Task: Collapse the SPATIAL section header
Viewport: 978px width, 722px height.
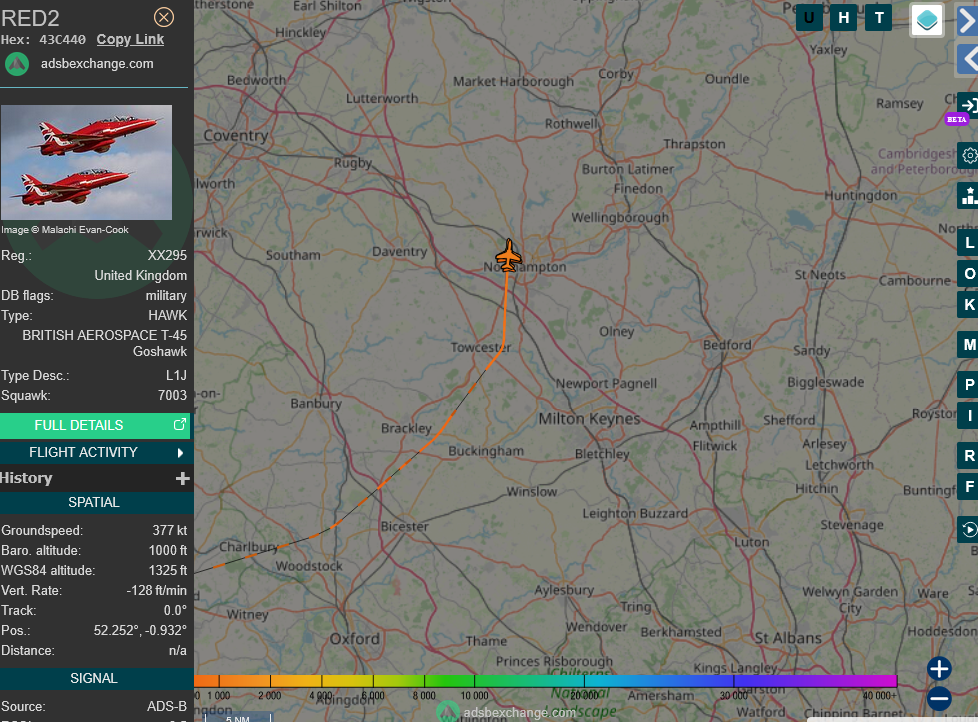Action: click(x=95, y=503)
